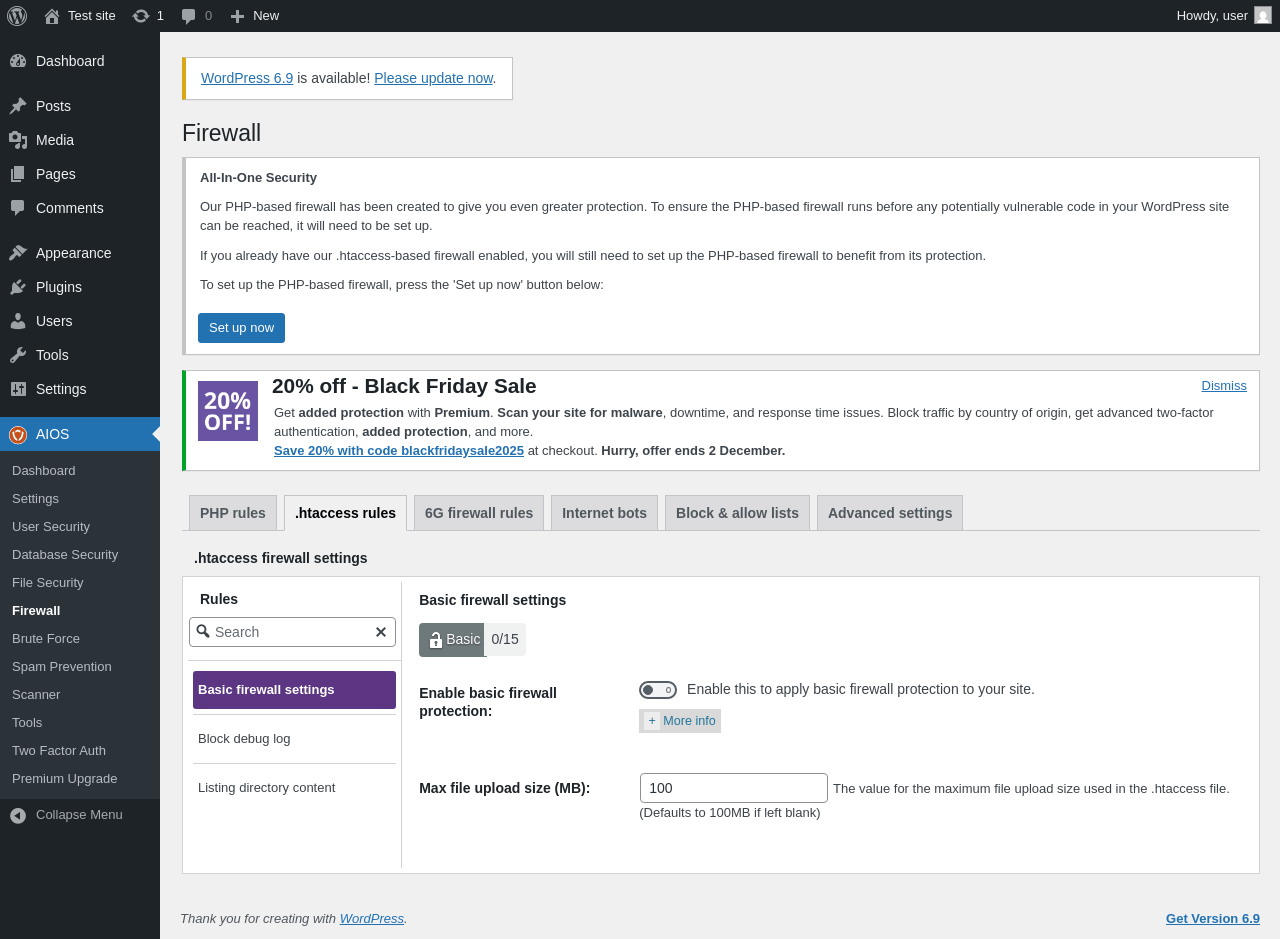Screen dimensions: 1280x939
Task: Open the Plugins menu in sidebar
Action: tap(59, 287)
